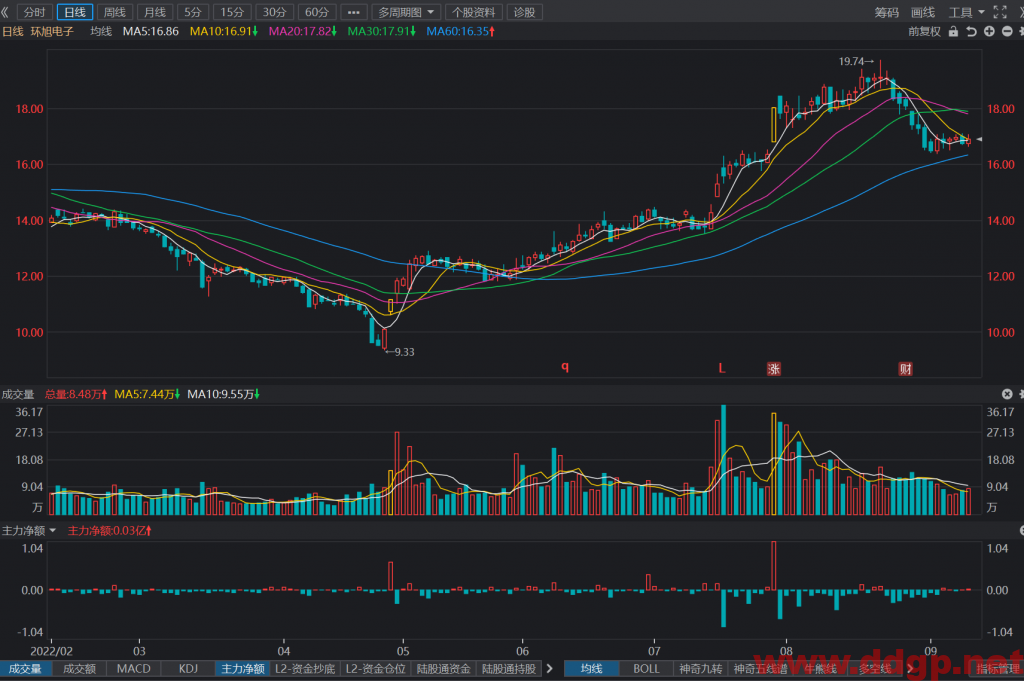Open the L2-资金仓位 tab
The width and height of the screenshot is (1024, 681).
(376, 669)
